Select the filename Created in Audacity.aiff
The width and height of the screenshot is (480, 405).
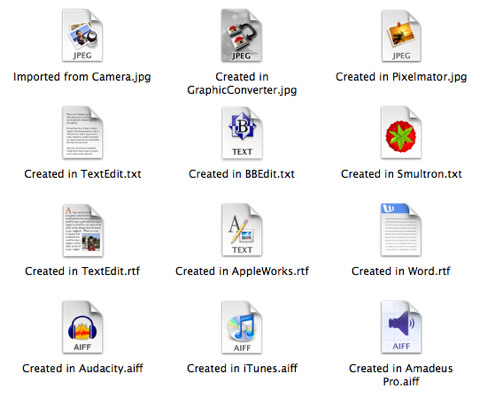[x=83, y=368]
